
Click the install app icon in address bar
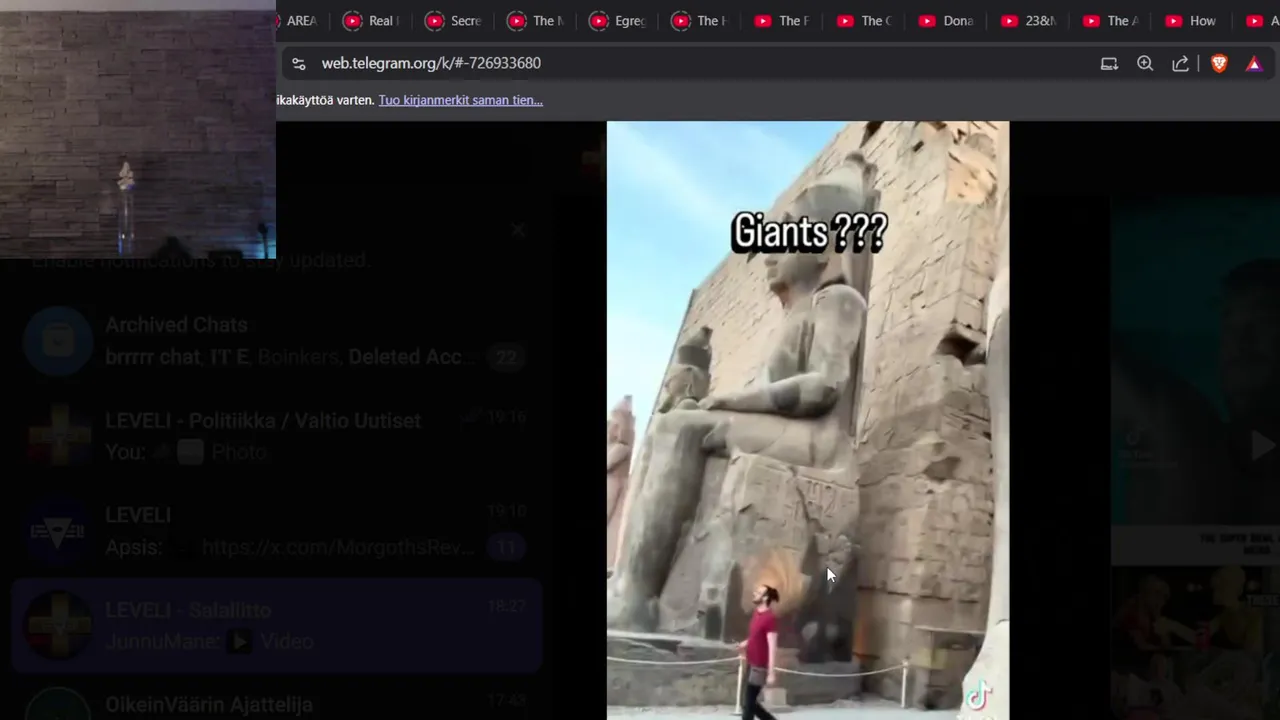1109,63
